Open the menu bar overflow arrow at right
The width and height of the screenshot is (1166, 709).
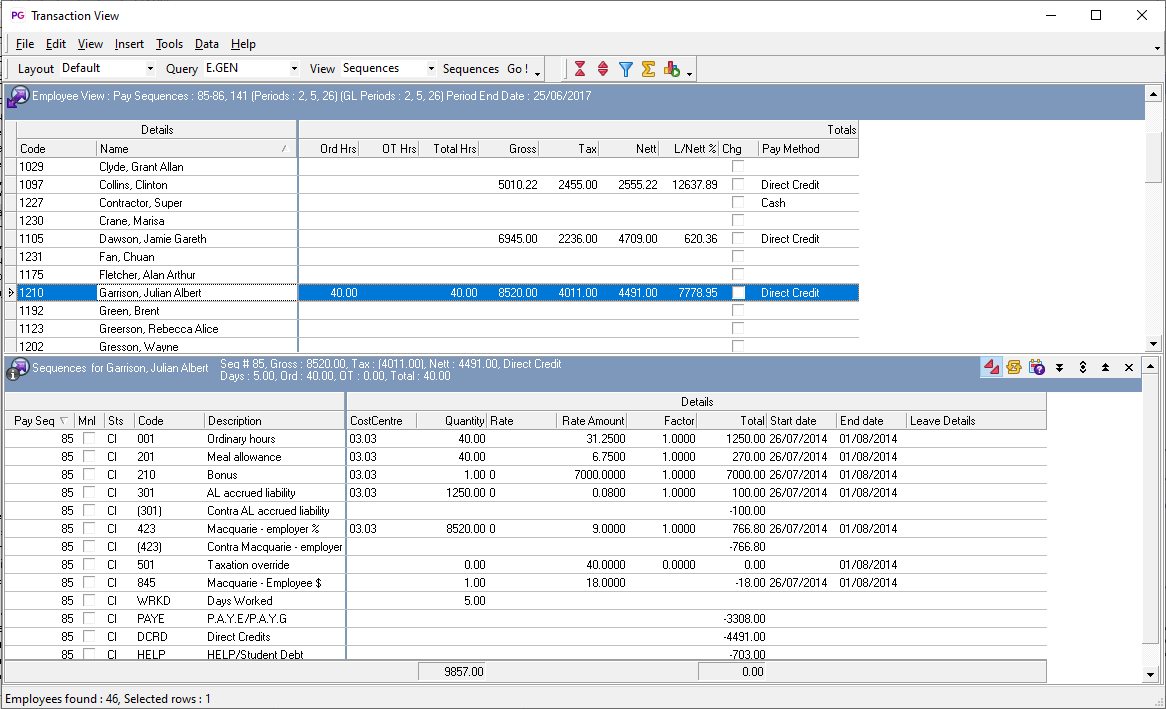1157,48
